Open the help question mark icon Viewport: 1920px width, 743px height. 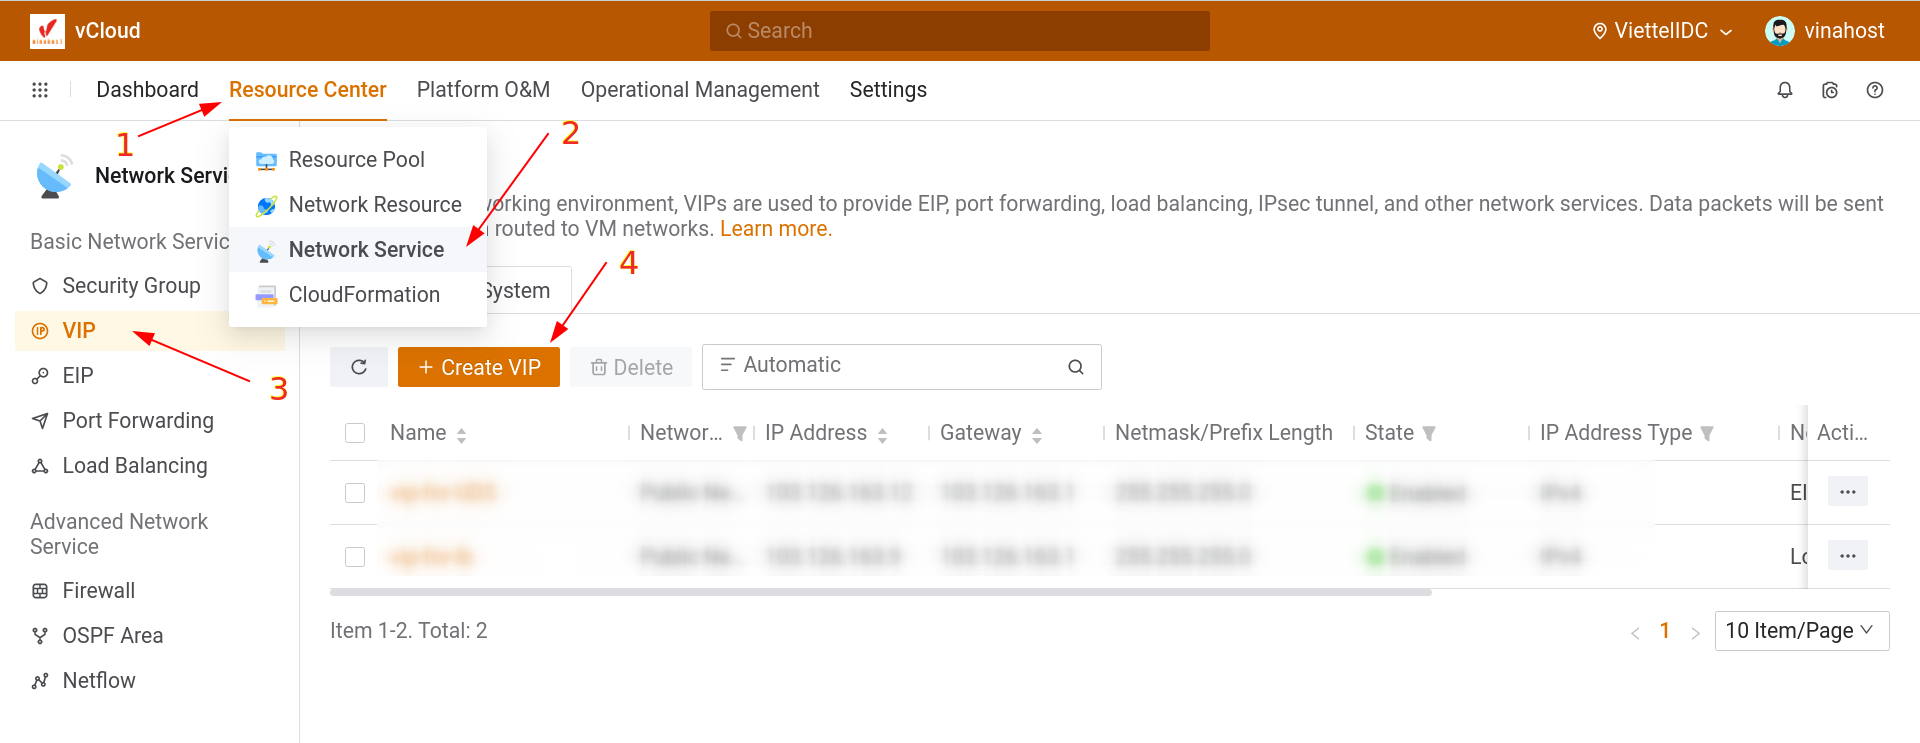(x=1874, y=90)
